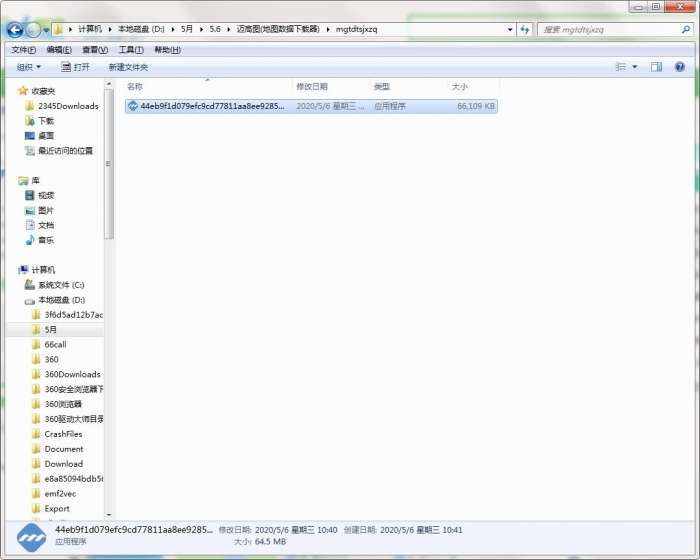This screenshot has height=560, width=700.
Task: Go forward using the Forward arrow button
Action: click(x=33, y=30)
